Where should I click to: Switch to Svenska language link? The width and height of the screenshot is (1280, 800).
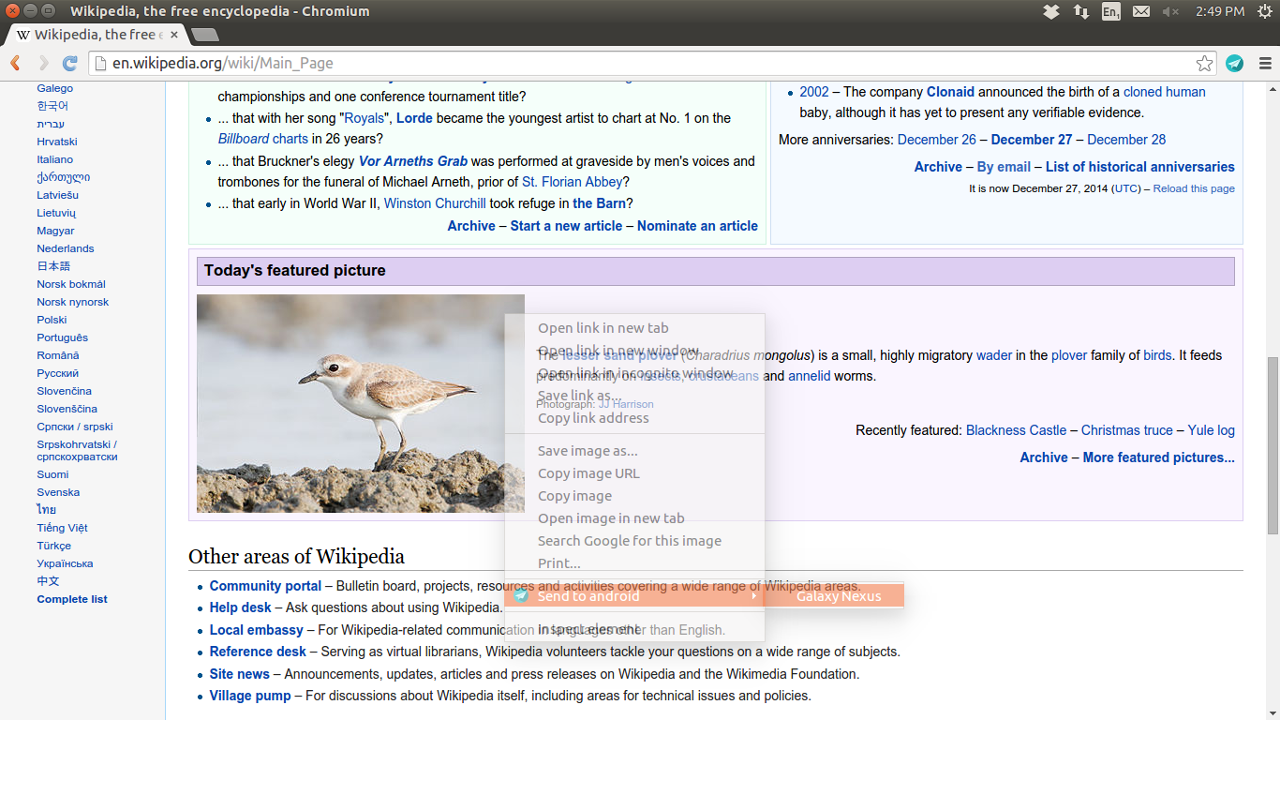(x=57, y=493)
